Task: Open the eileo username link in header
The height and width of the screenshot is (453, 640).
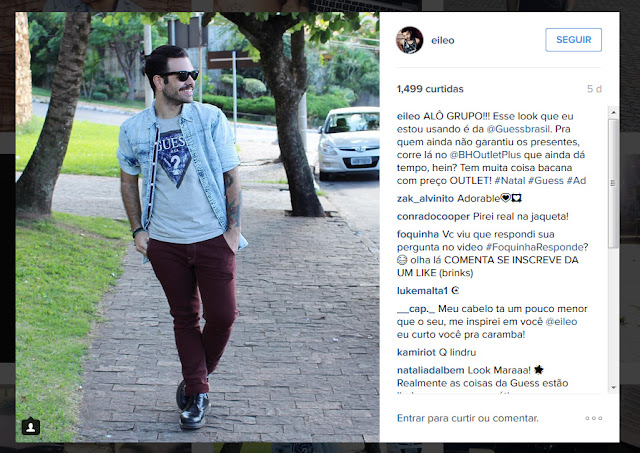Action: click(x=443, y=40)
